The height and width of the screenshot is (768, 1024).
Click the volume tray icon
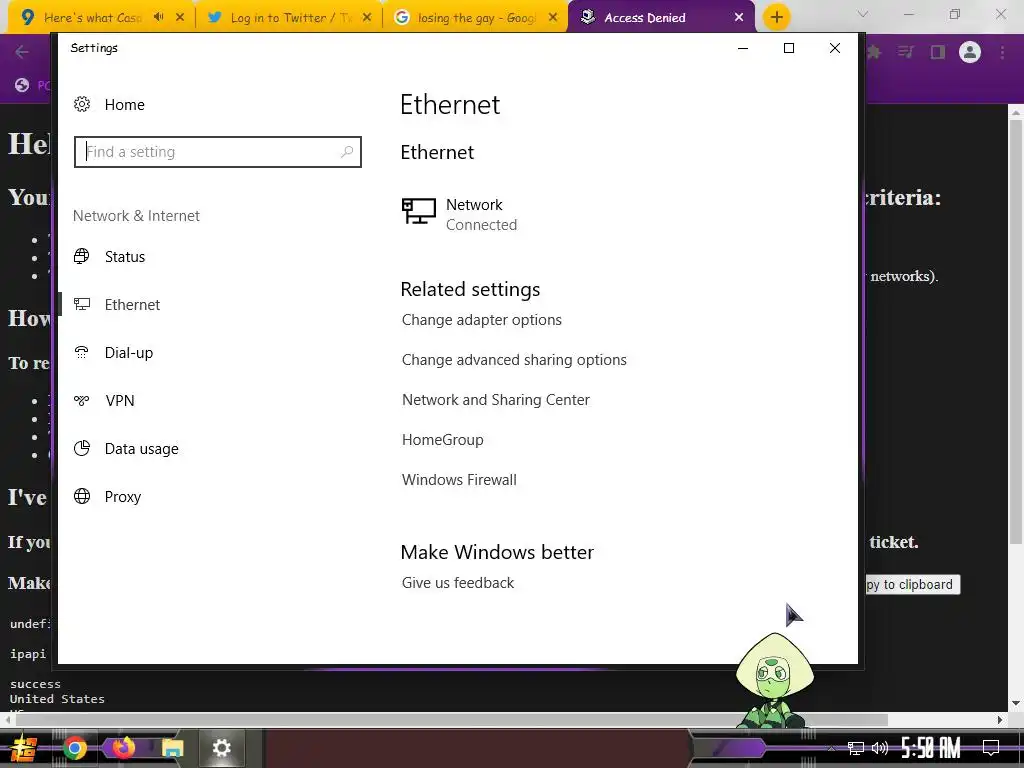(880, 748)
